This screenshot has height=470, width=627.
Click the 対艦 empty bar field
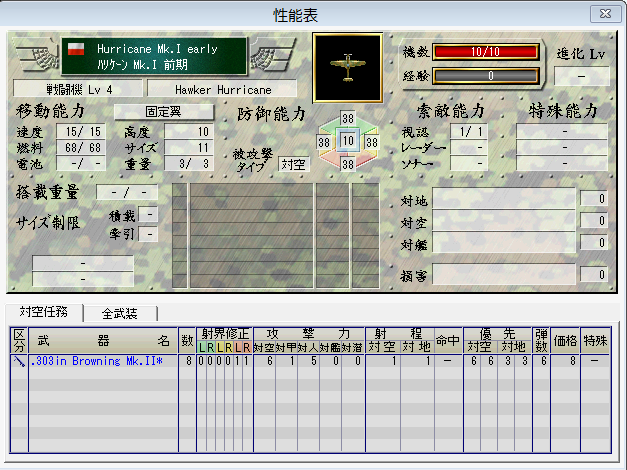[x=504, y=242]
